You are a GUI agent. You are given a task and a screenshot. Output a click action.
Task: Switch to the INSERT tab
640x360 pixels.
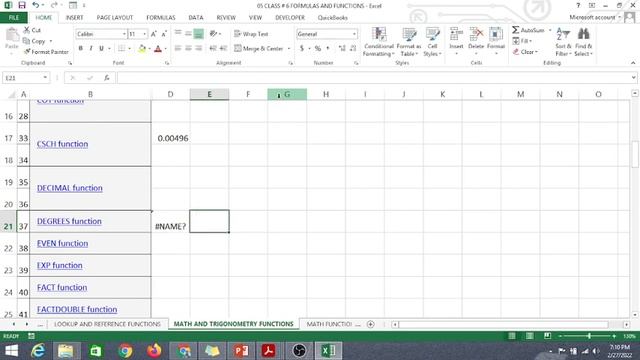coord(74,18)
